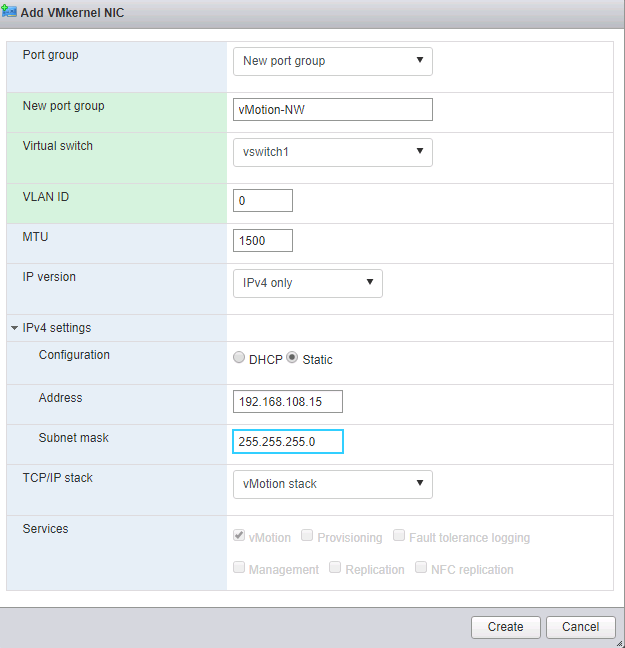Cancel the Add VMkernel NIC dialog

coord(580,627)
